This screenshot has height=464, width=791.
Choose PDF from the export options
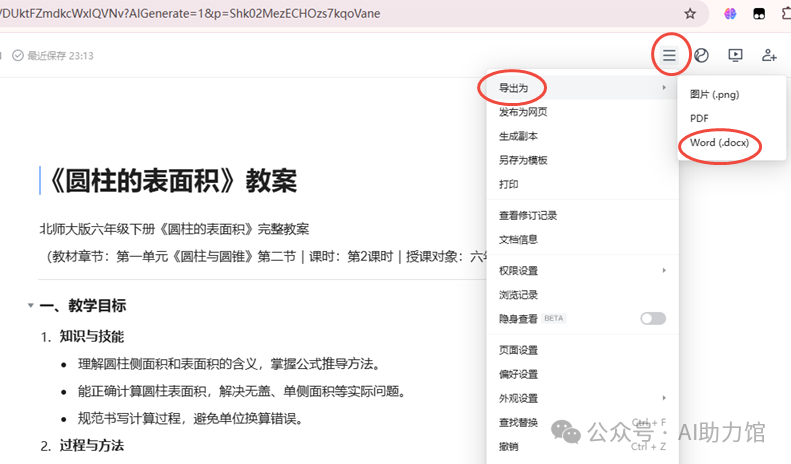point(699,118)
